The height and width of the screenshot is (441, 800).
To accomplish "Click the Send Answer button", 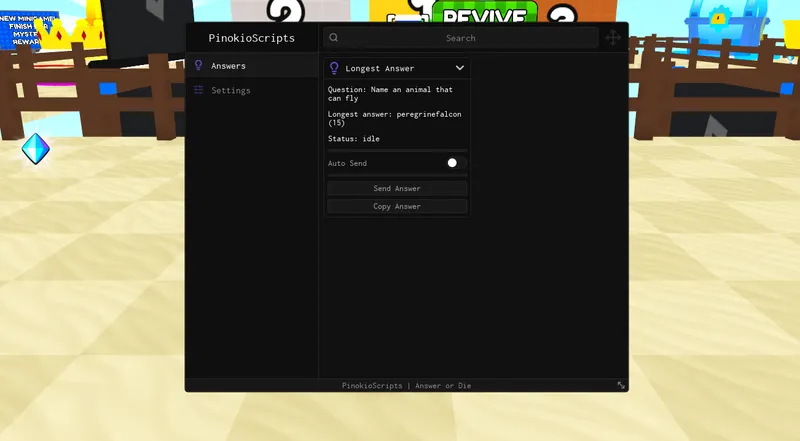I will [x=397, y=188].
